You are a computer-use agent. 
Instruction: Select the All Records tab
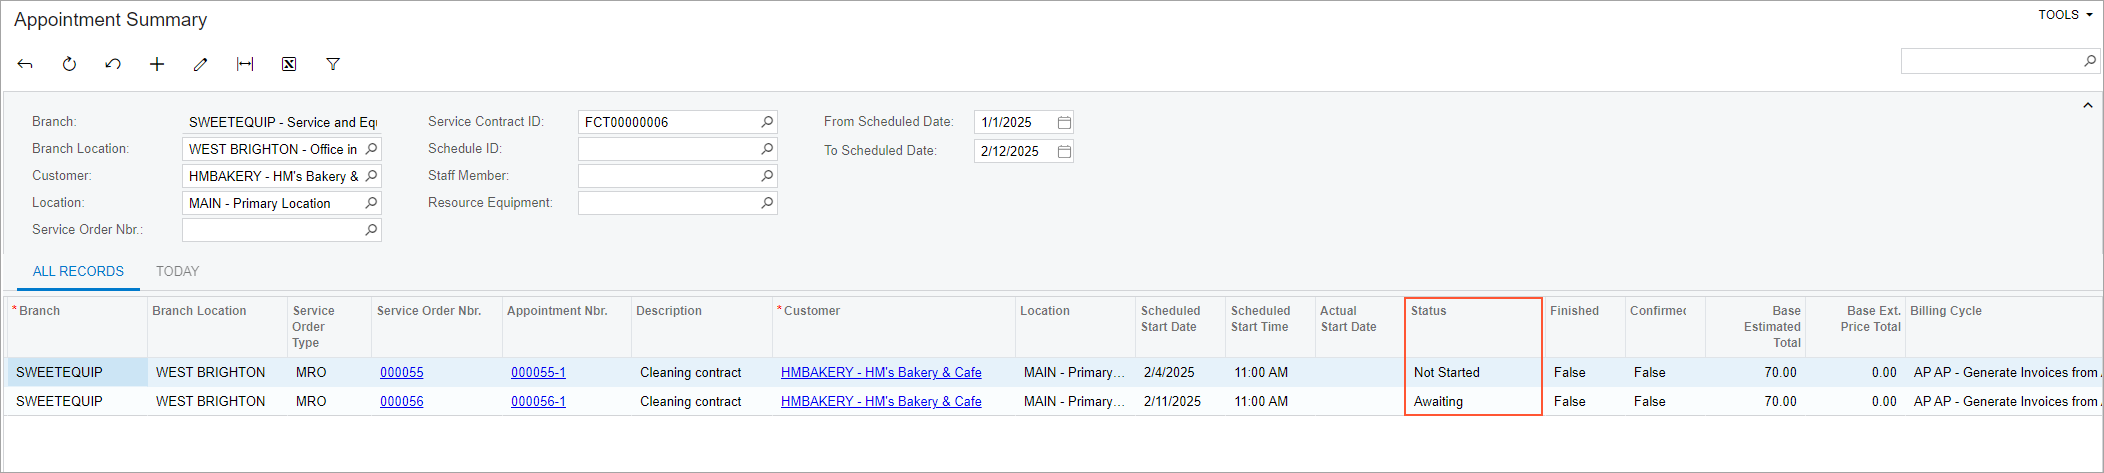point(78,271)
